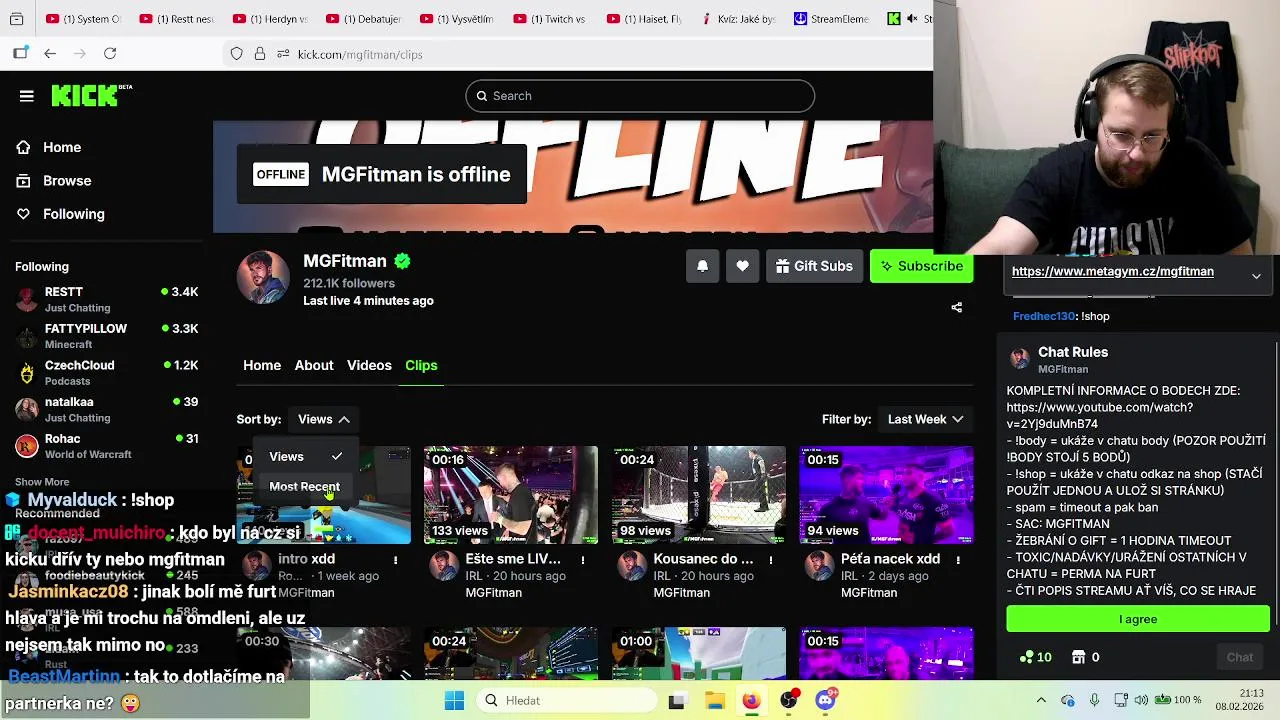Click the green Subscribe button
The height and width of the screenshot is (720, 1280).
921,266
